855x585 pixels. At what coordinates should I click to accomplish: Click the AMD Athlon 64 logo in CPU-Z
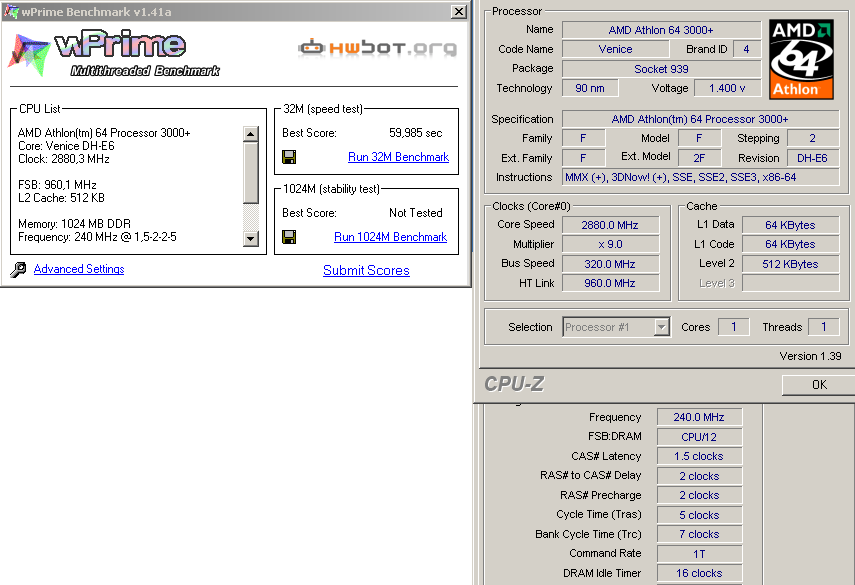(x=801, y=59)
